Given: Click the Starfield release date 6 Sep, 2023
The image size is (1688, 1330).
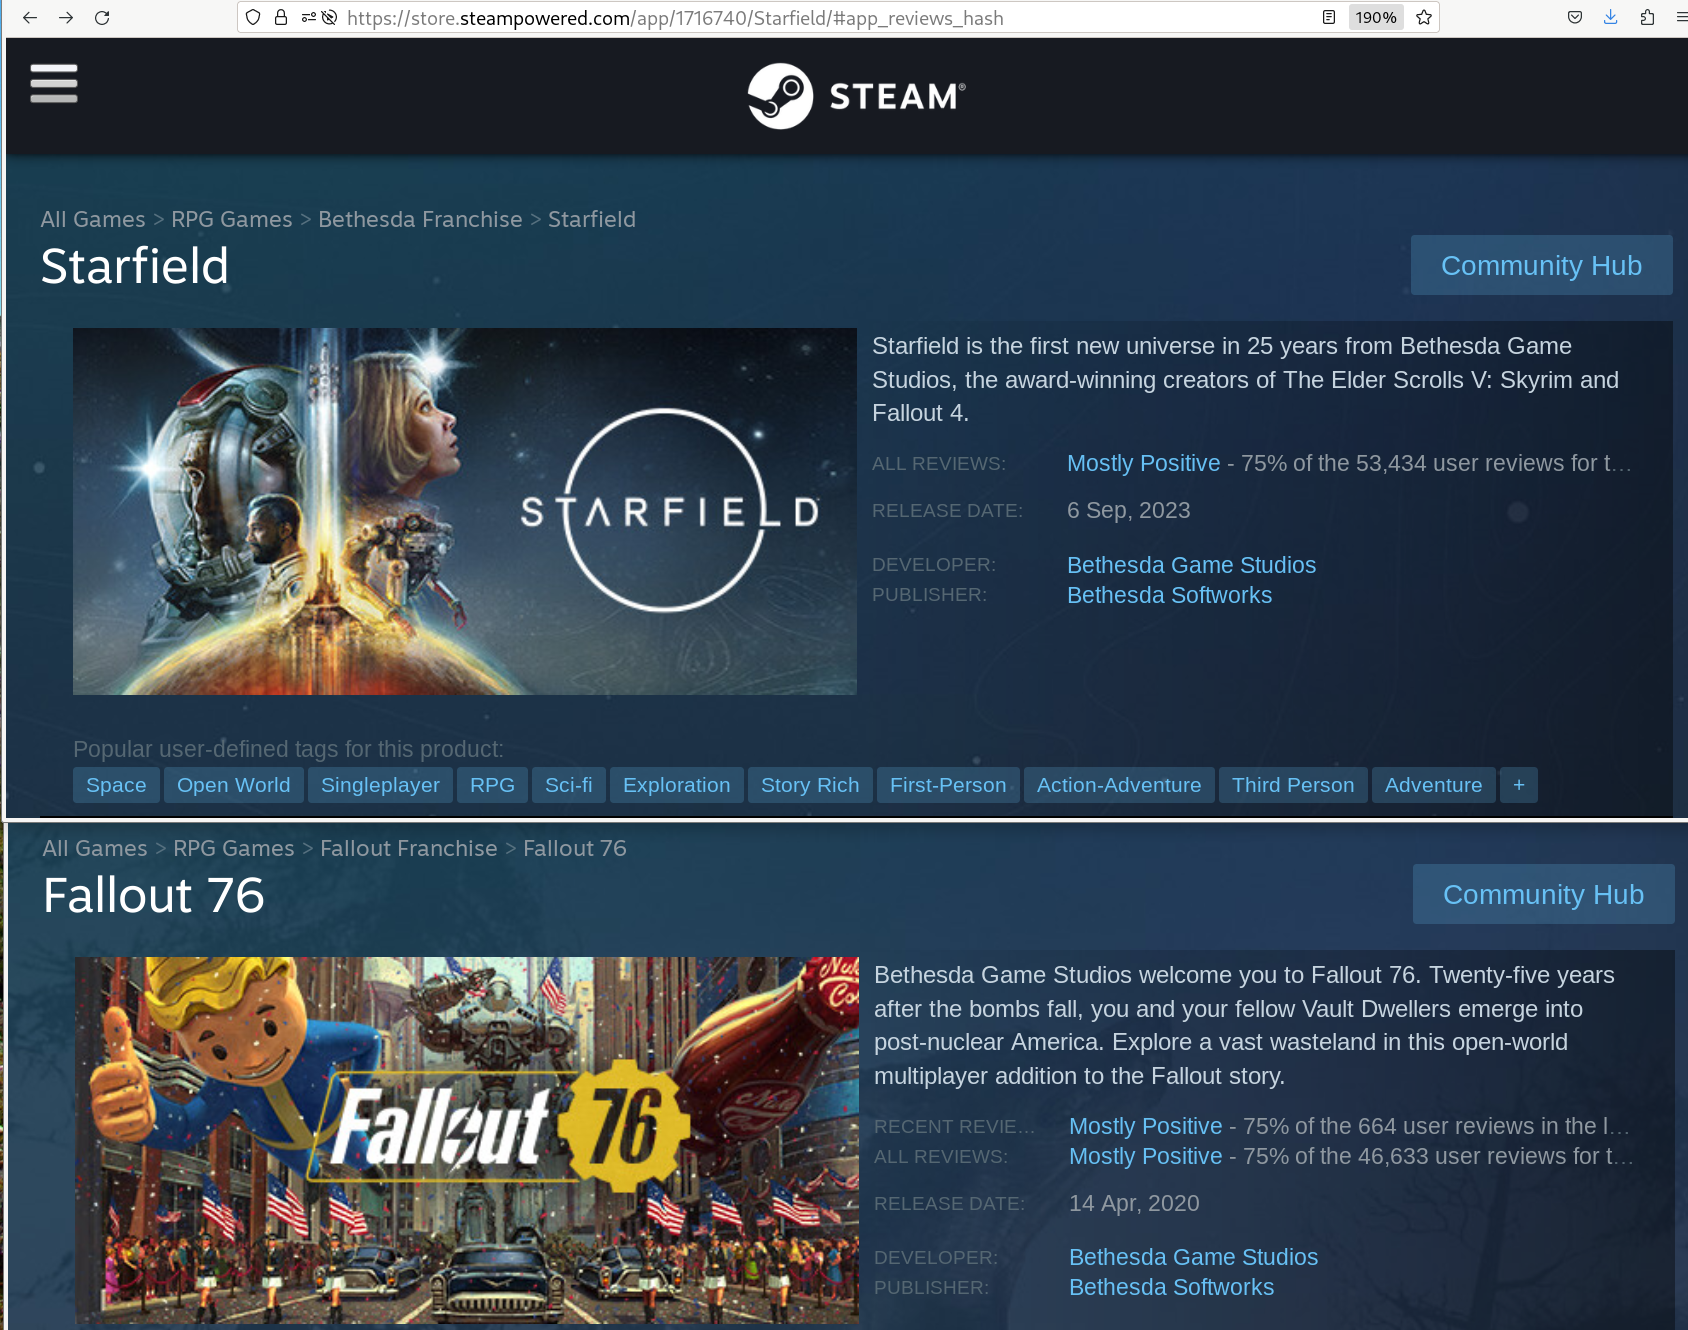Looking at the screenshot, I should click(x=1129, y=510).
